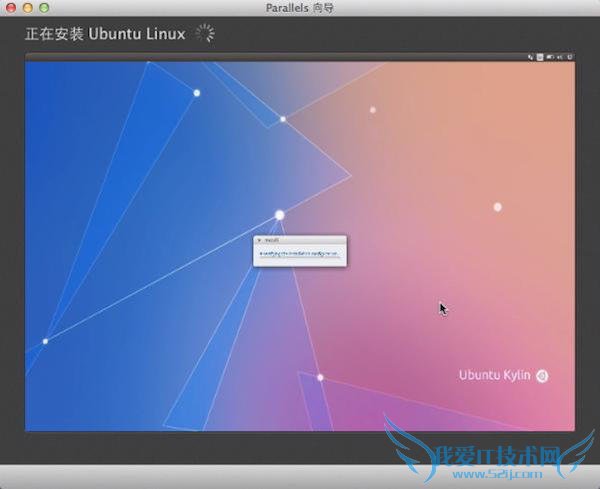The height and width of the screenshot is (489, 600).
Task: Click the Parallels 向导 window title
Action: [x=300, y=8]
